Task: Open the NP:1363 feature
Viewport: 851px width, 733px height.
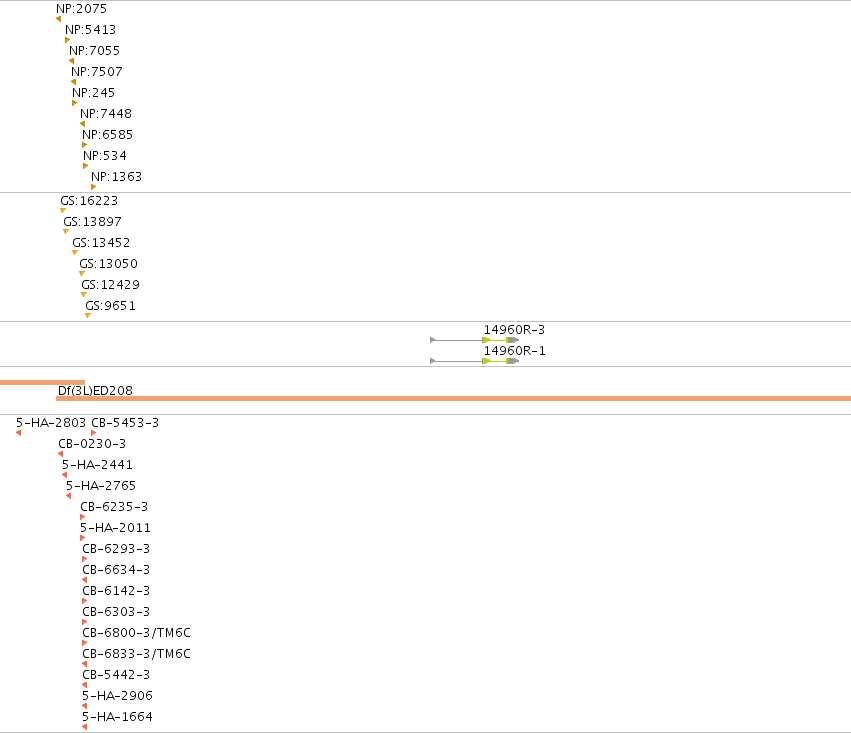Action: pyautogui.click(x=116, y=177)
